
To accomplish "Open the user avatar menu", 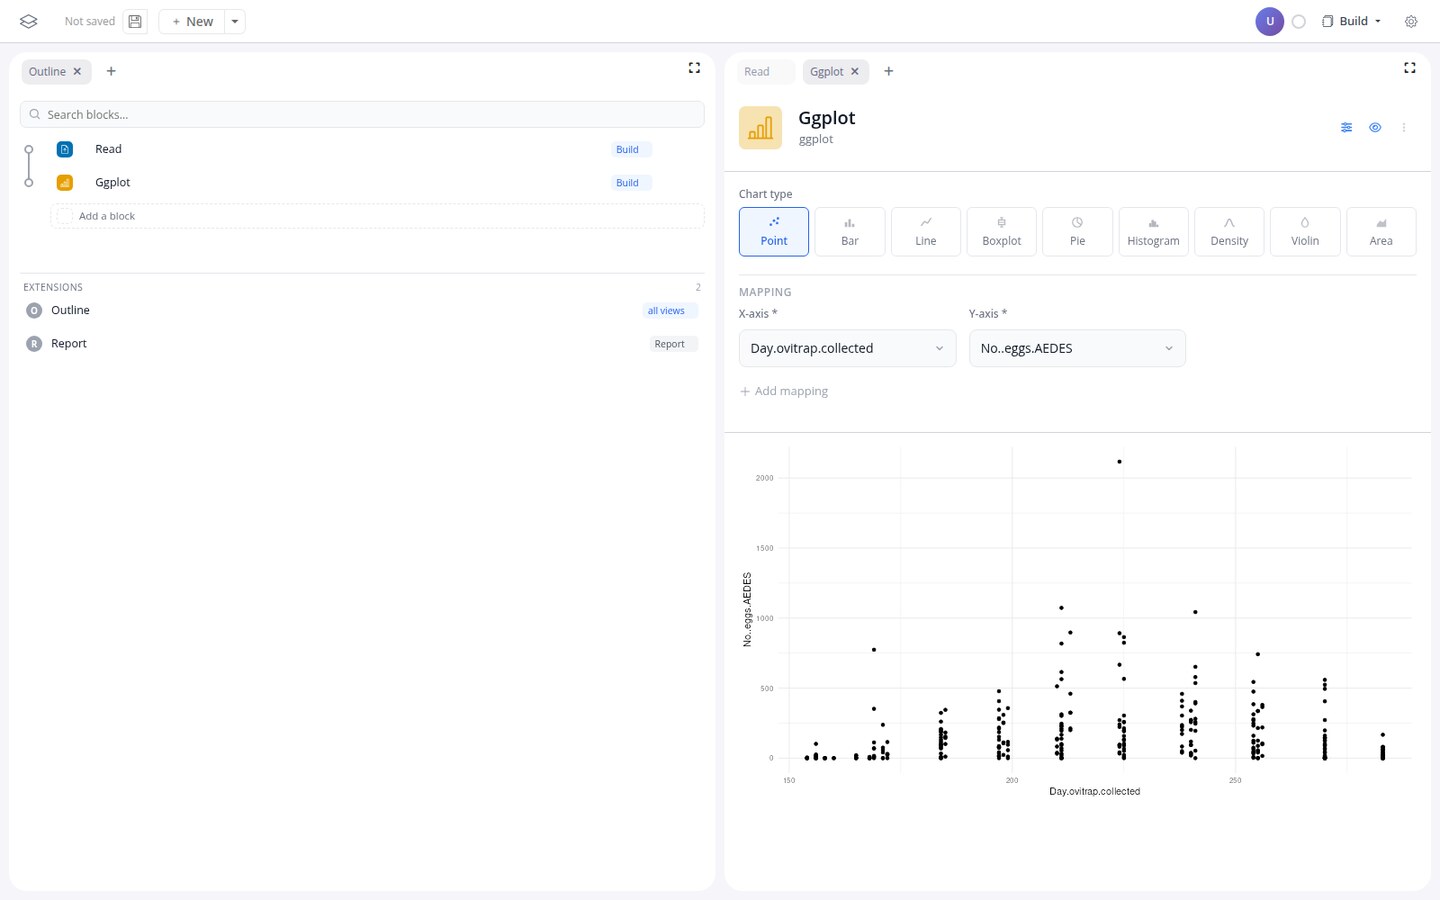I will click(x=1269, y=21).
